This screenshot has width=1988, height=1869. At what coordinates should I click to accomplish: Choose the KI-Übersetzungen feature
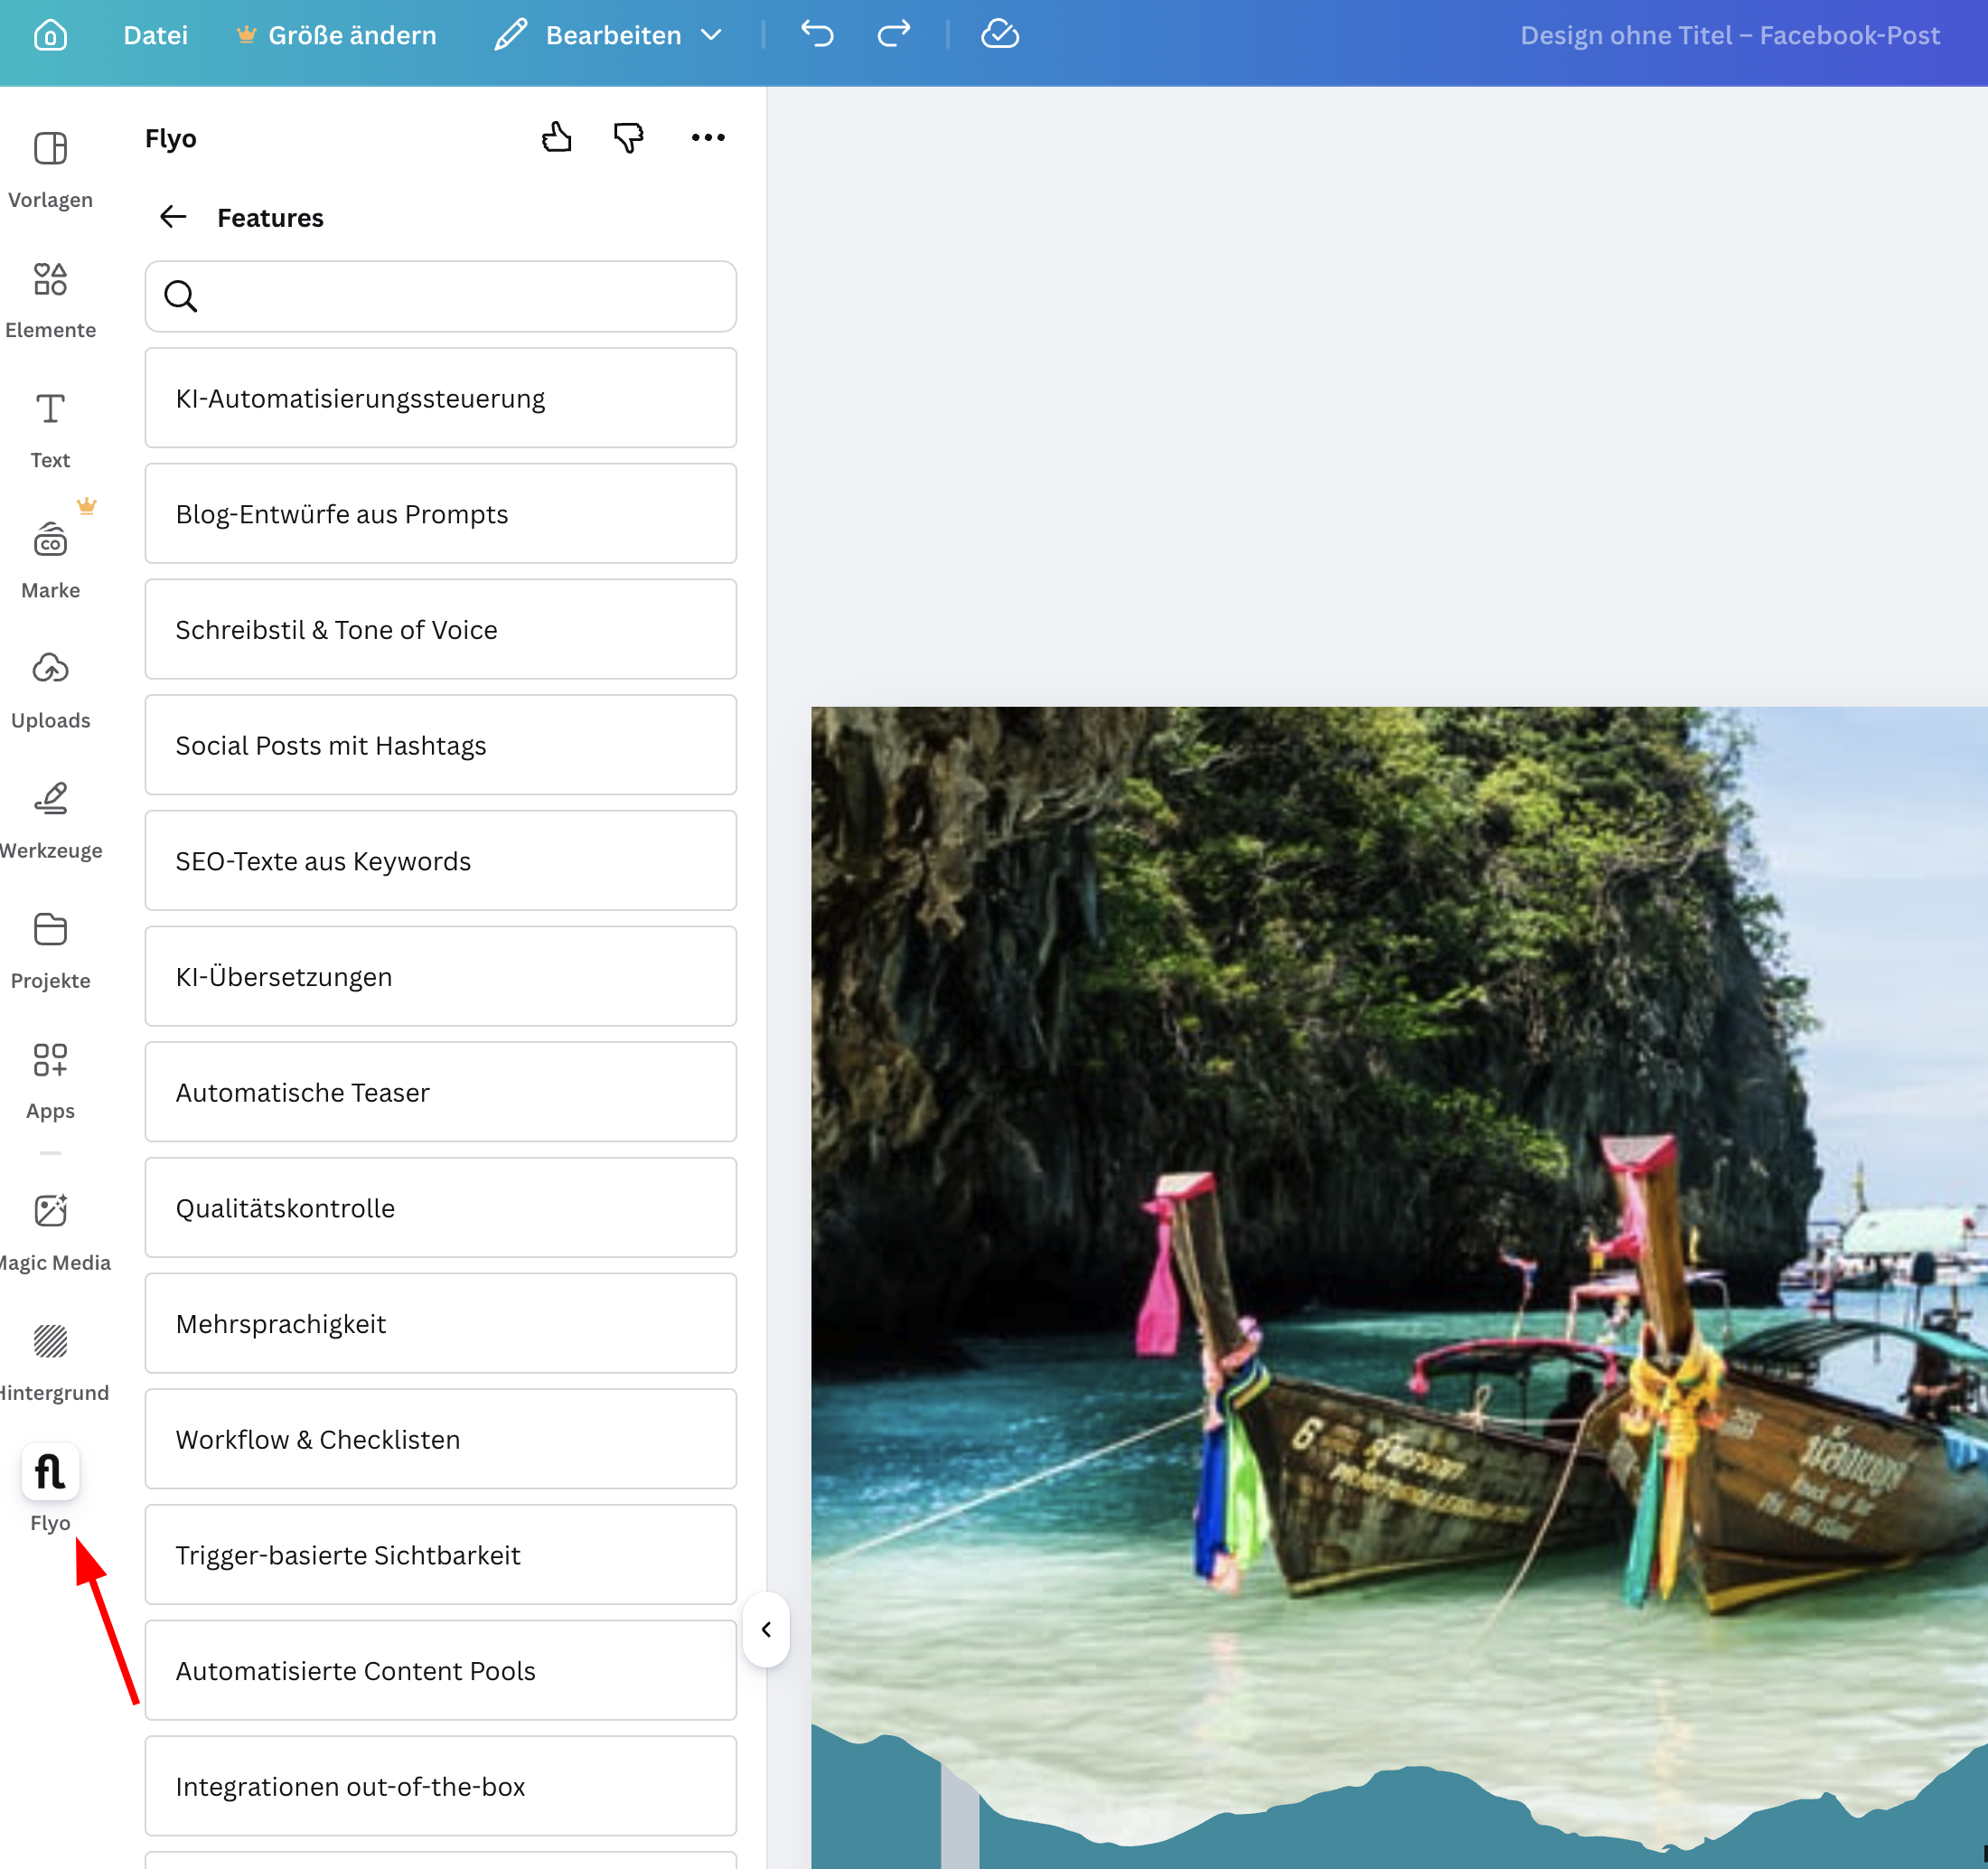440,976
